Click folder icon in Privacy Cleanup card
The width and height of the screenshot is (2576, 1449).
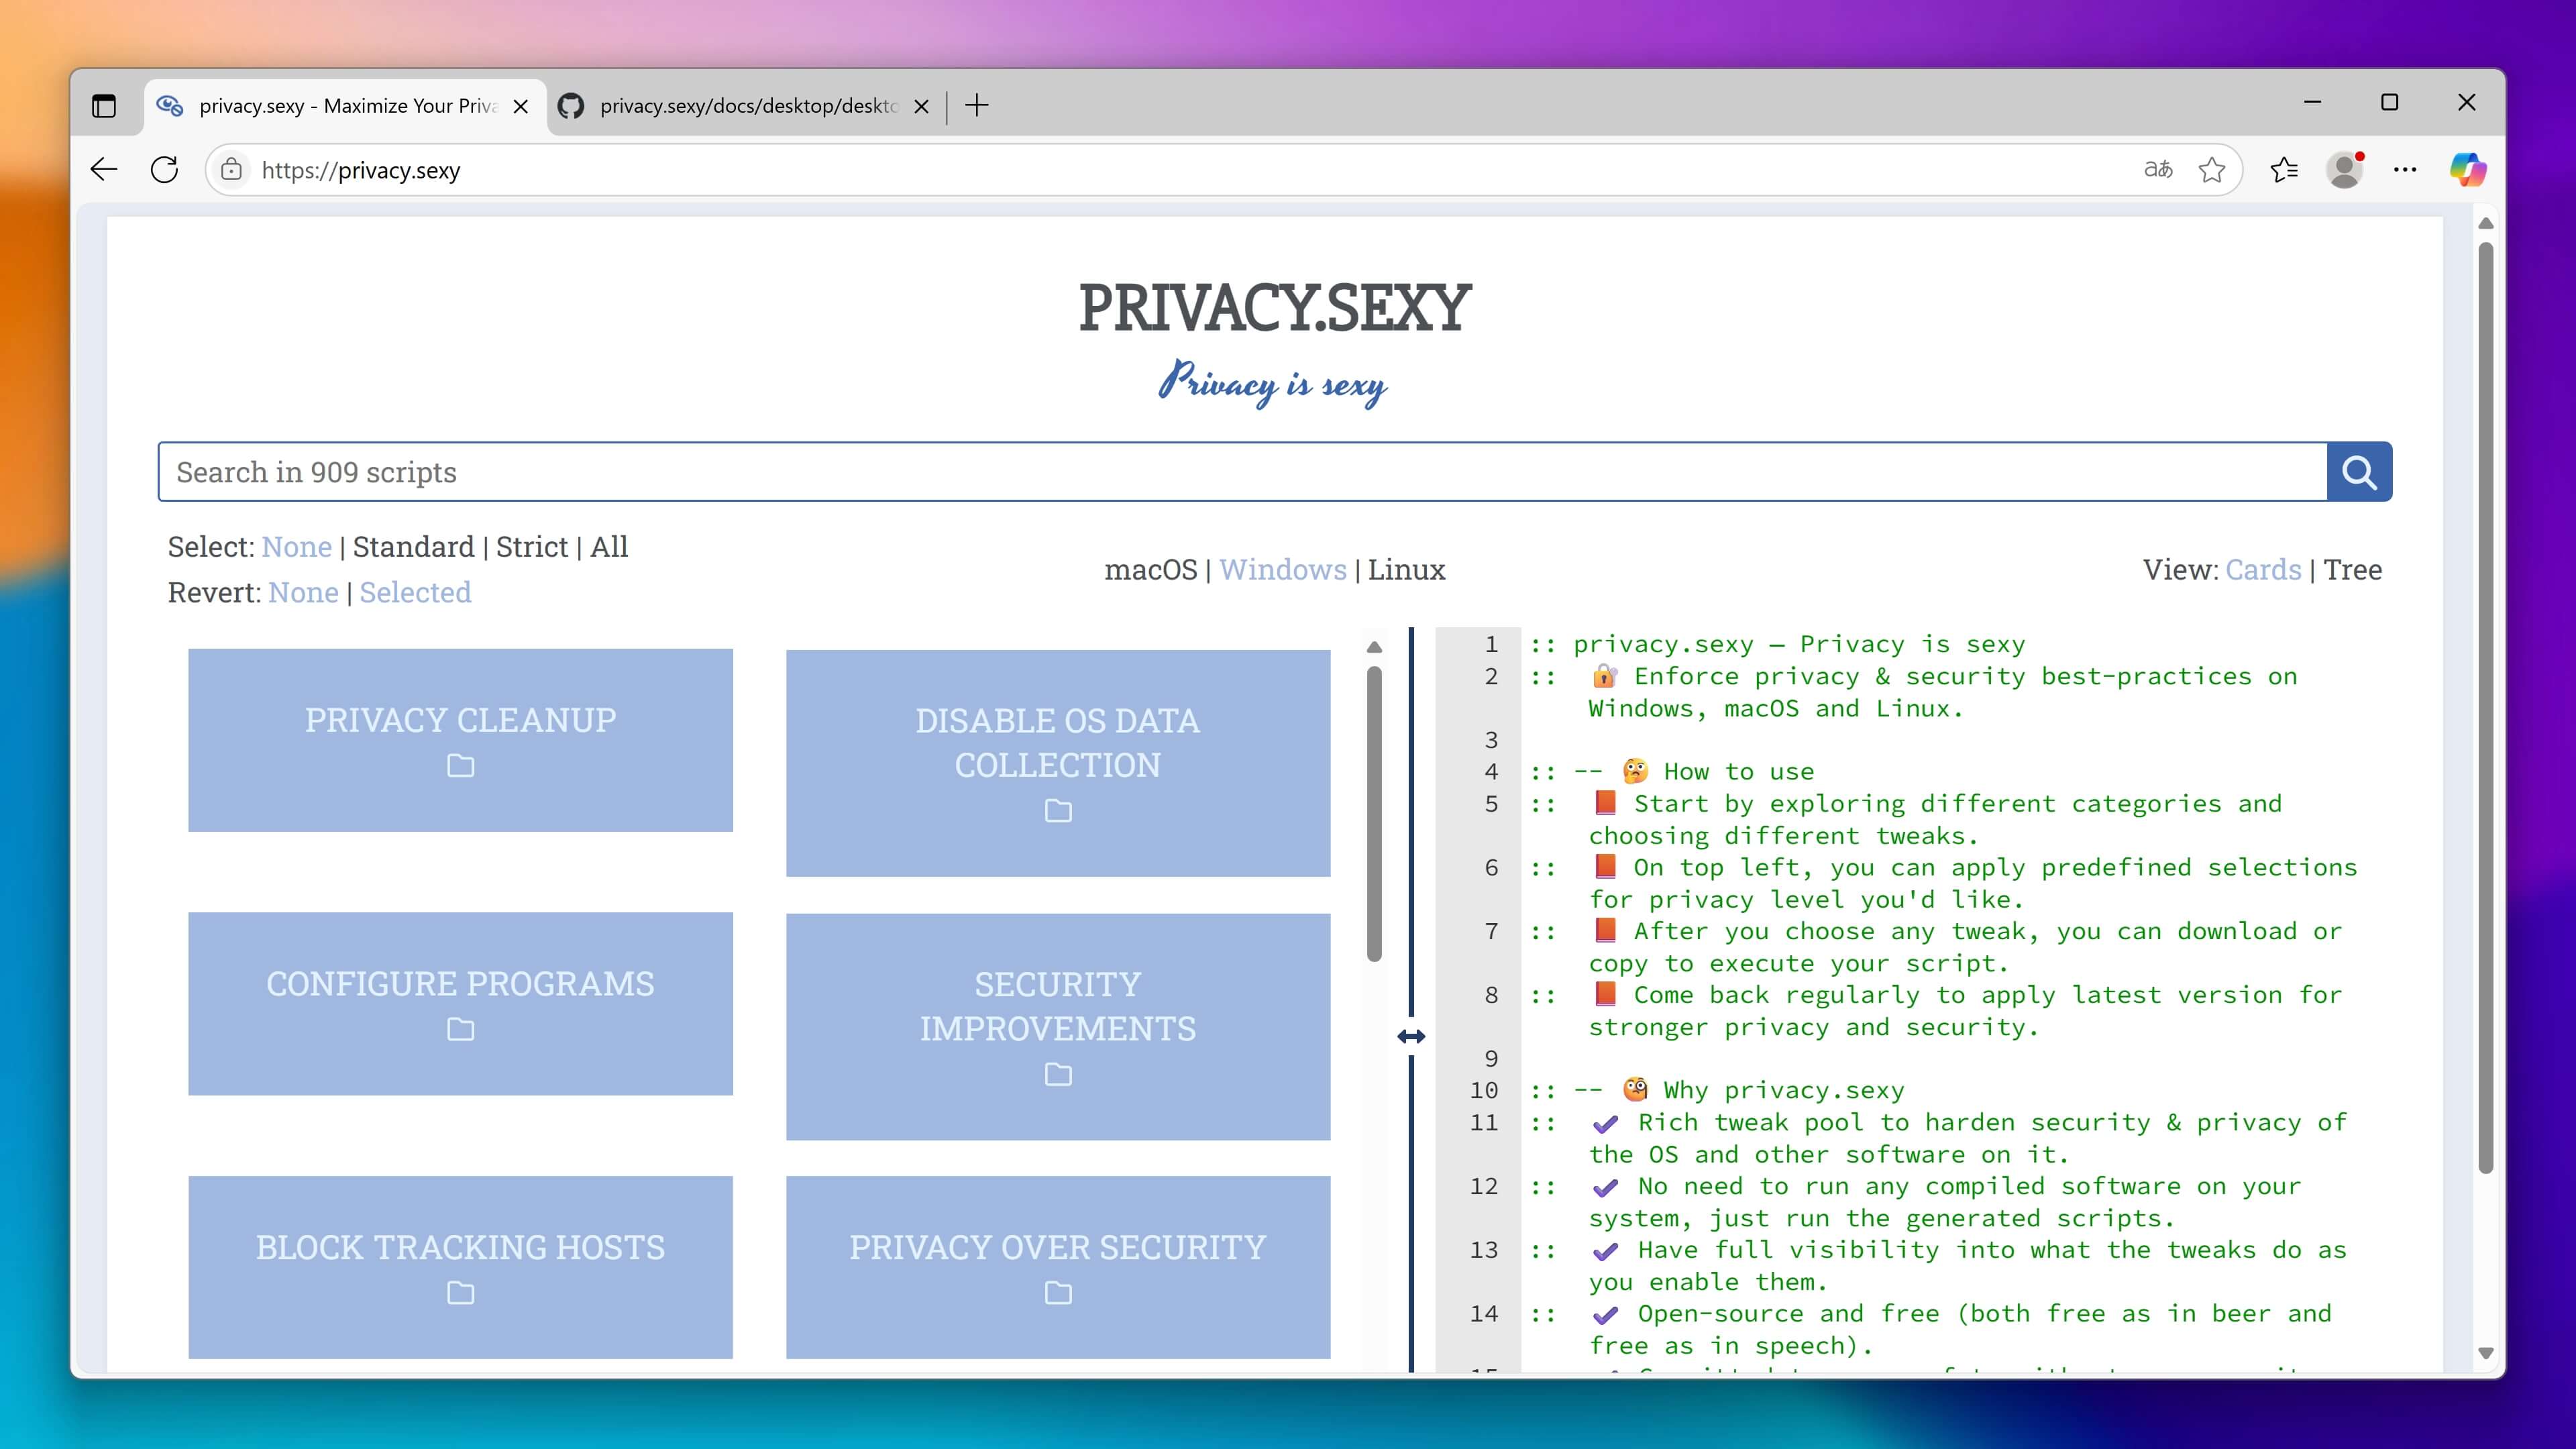click(x=460, y=766)
